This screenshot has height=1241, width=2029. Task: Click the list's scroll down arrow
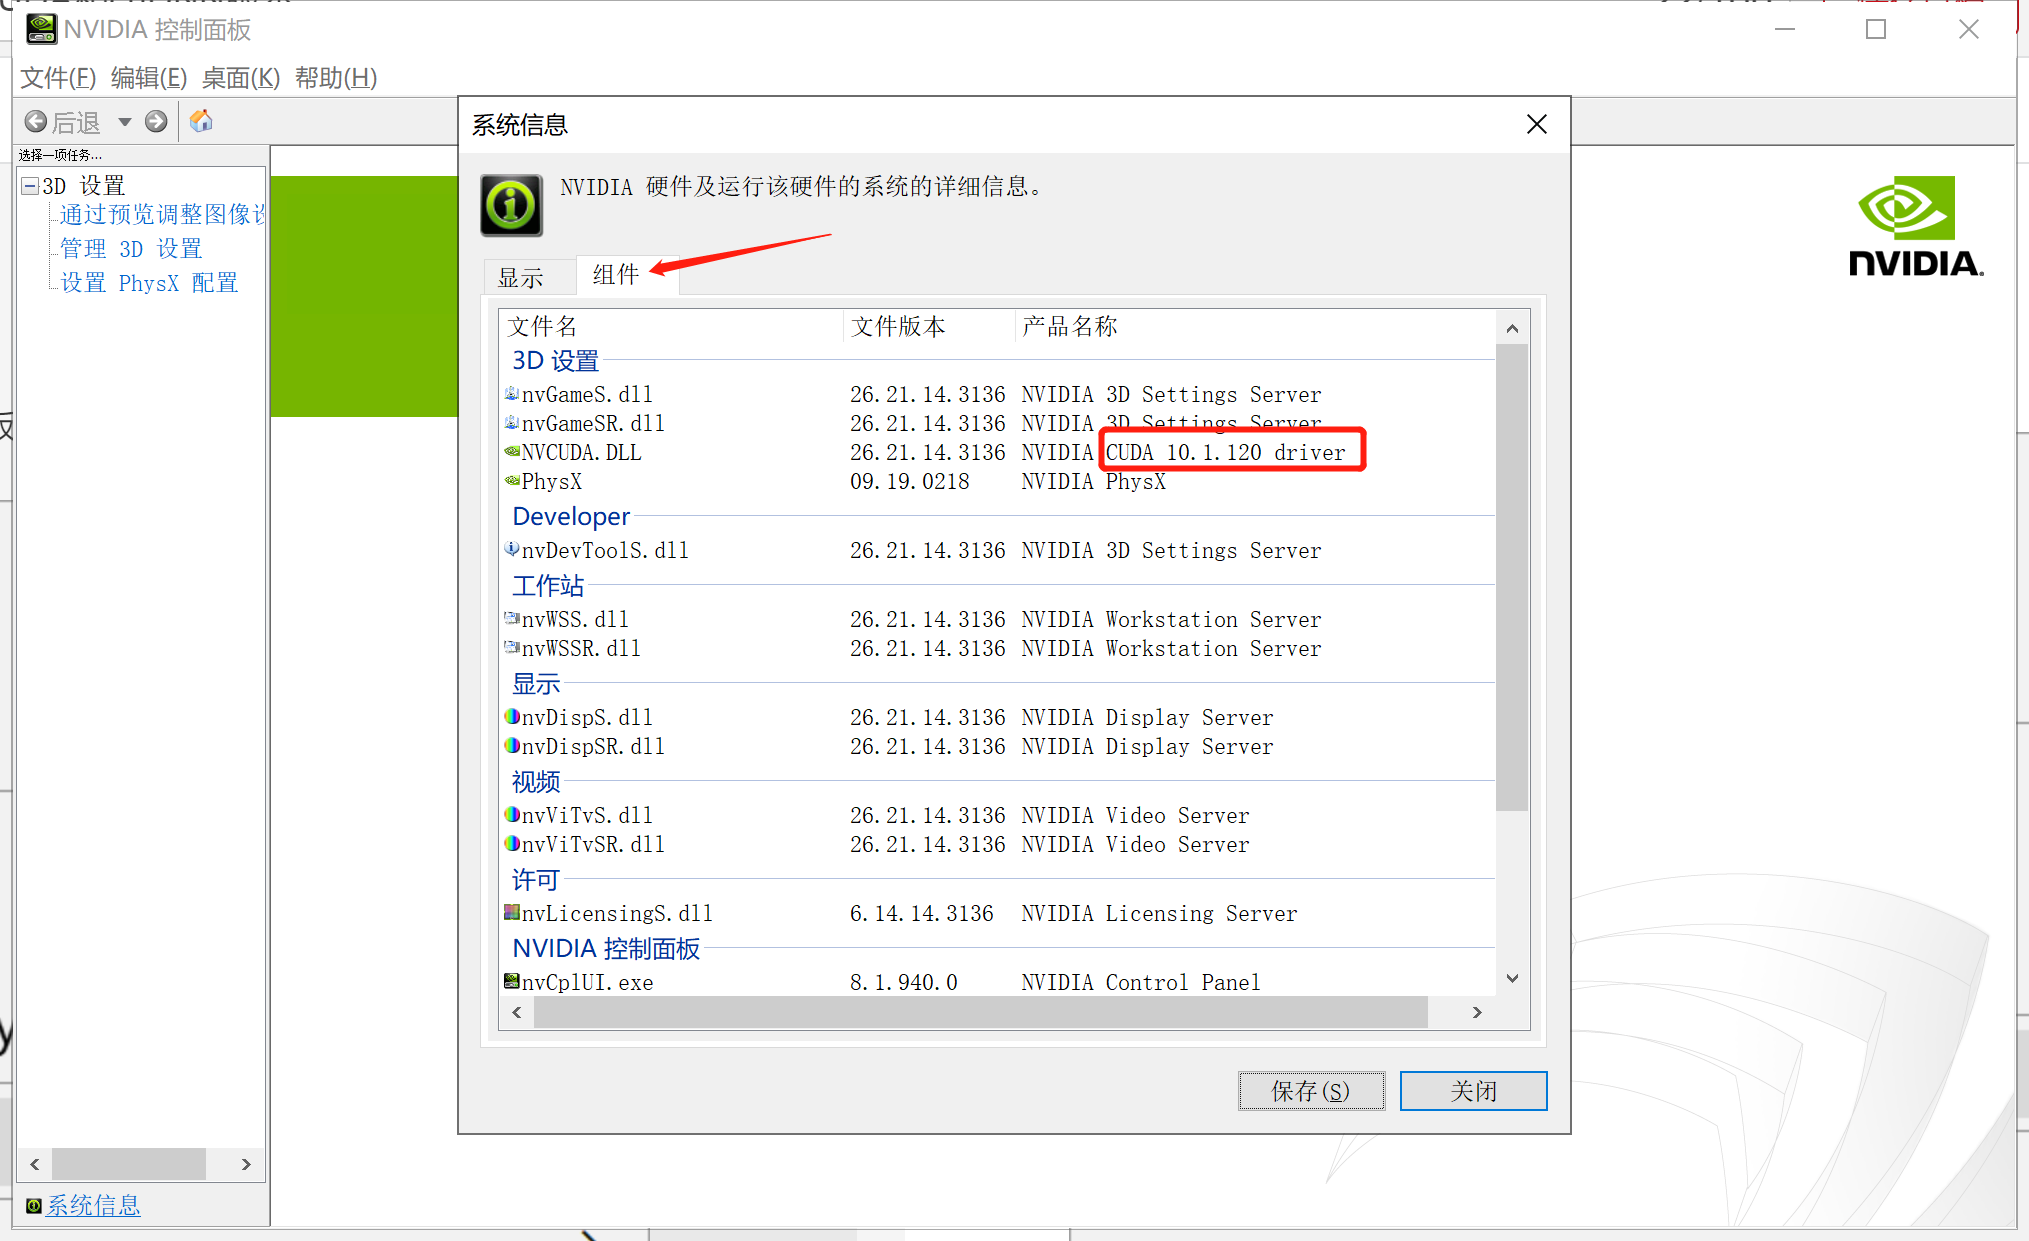(1512, 978)
